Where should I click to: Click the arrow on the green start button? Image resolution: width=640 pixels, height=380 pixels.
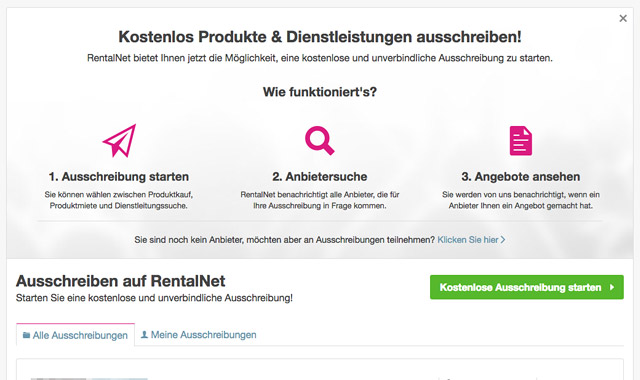(612, 287)
